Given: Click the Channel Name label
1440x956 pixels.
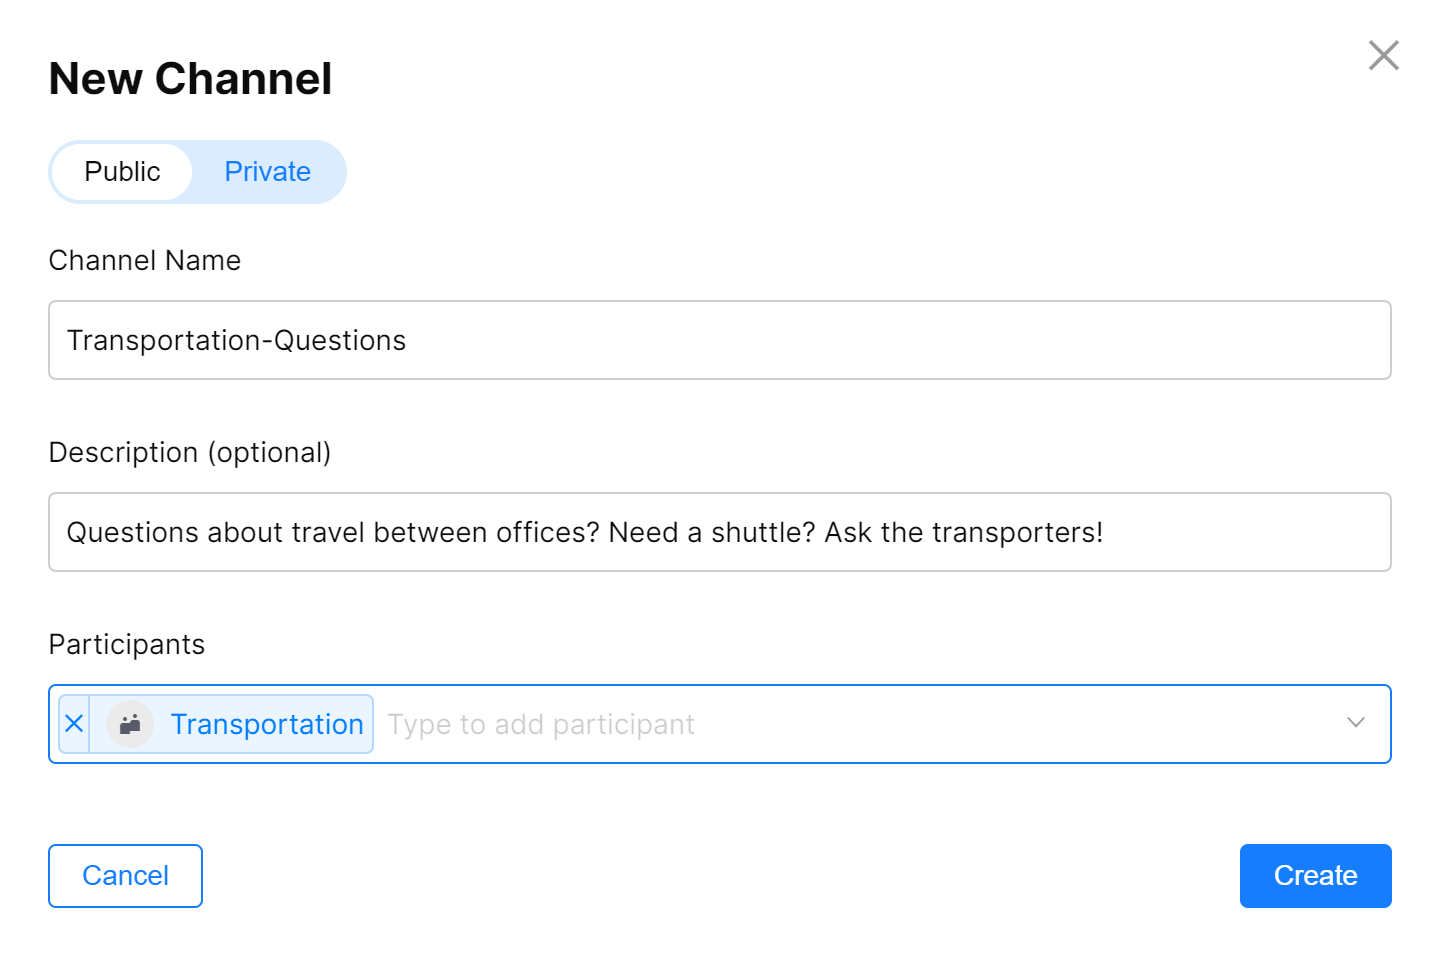Looking at the screenshot, I should coord(145,260).
